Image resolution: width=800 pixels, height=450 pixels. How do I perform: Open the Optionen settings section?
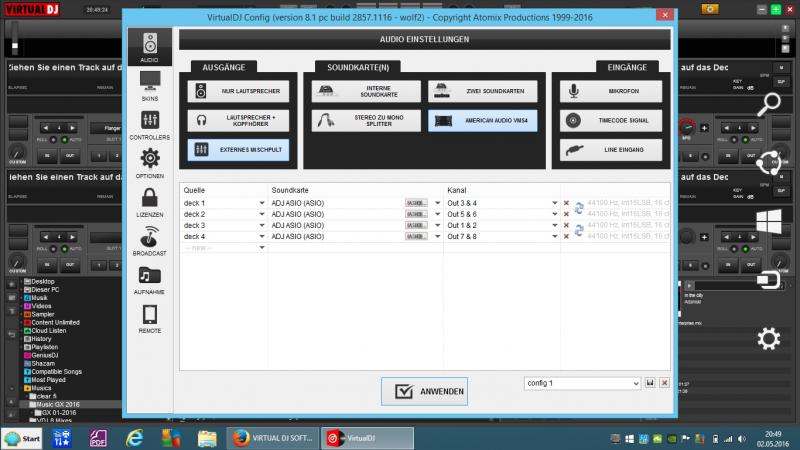point(149,163)
